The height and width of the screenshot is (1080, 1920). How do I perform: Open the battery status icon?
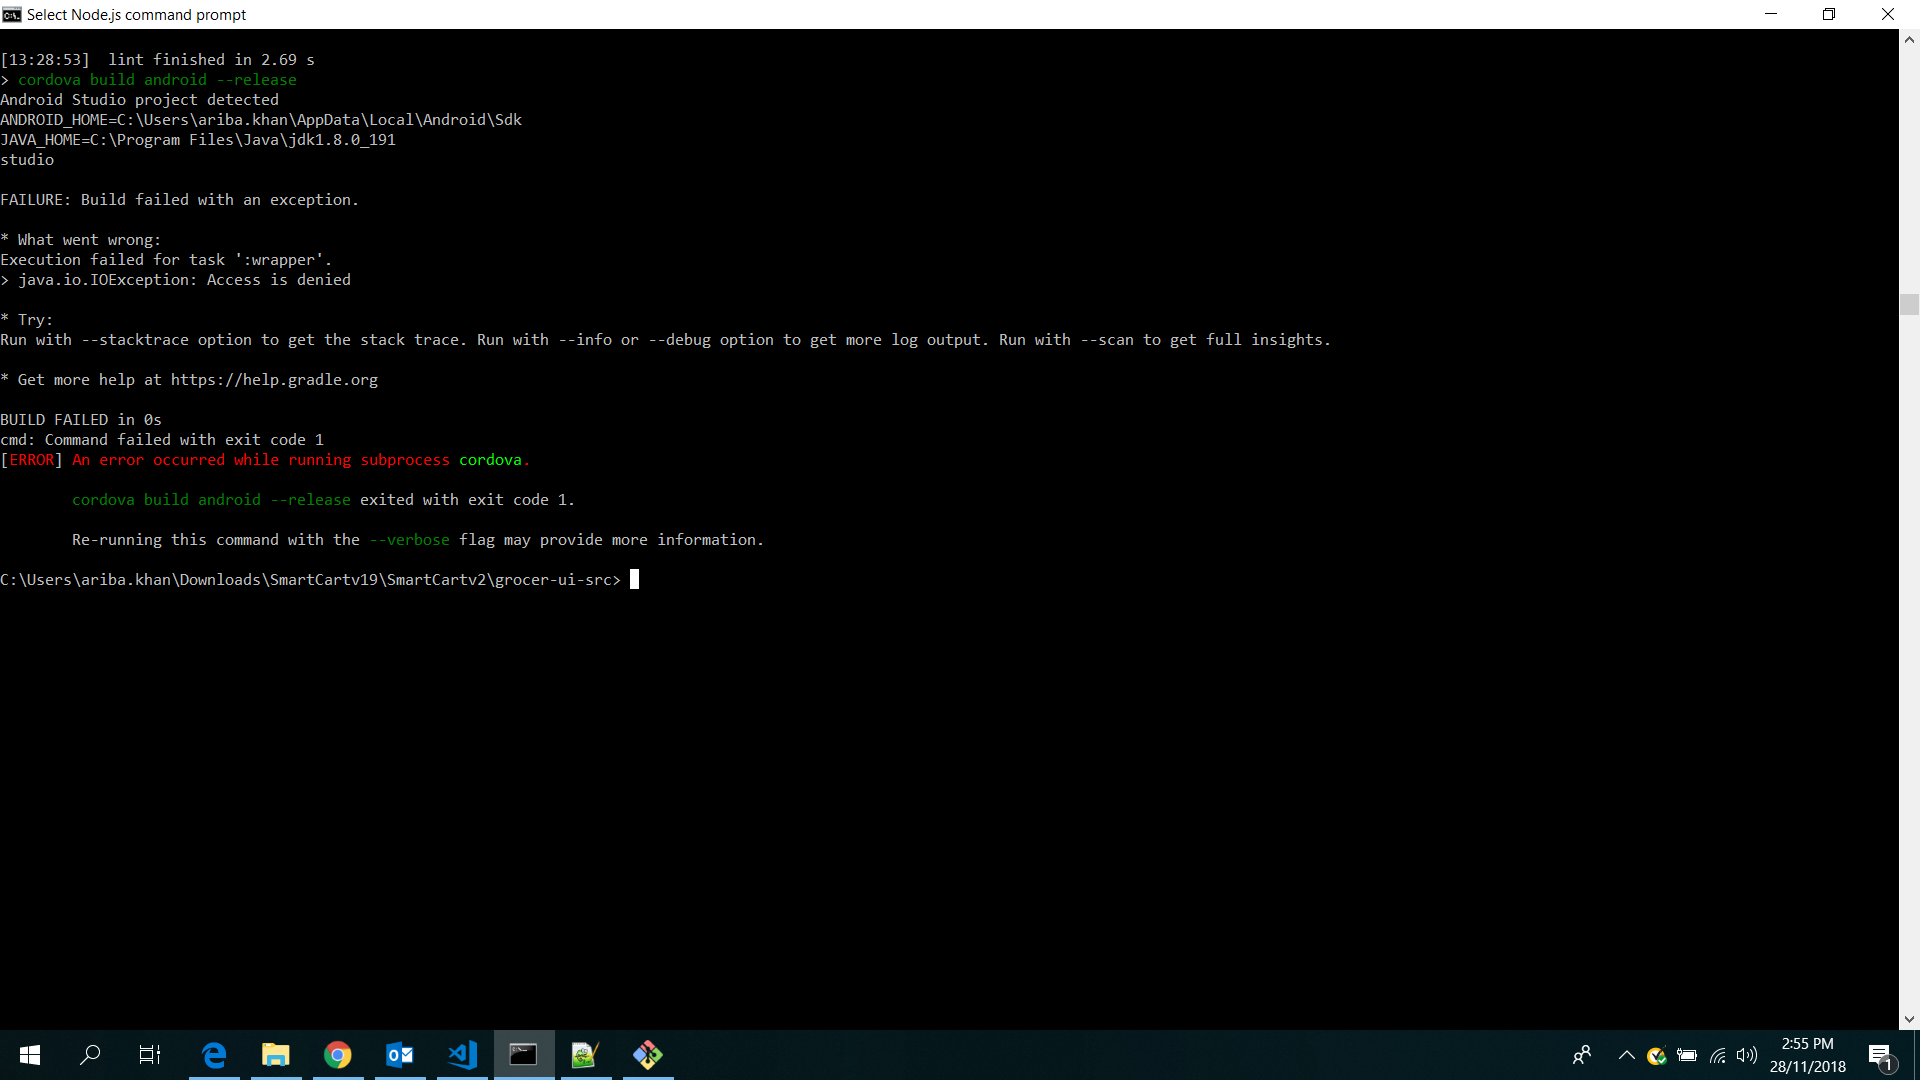click(1687, 1055)
